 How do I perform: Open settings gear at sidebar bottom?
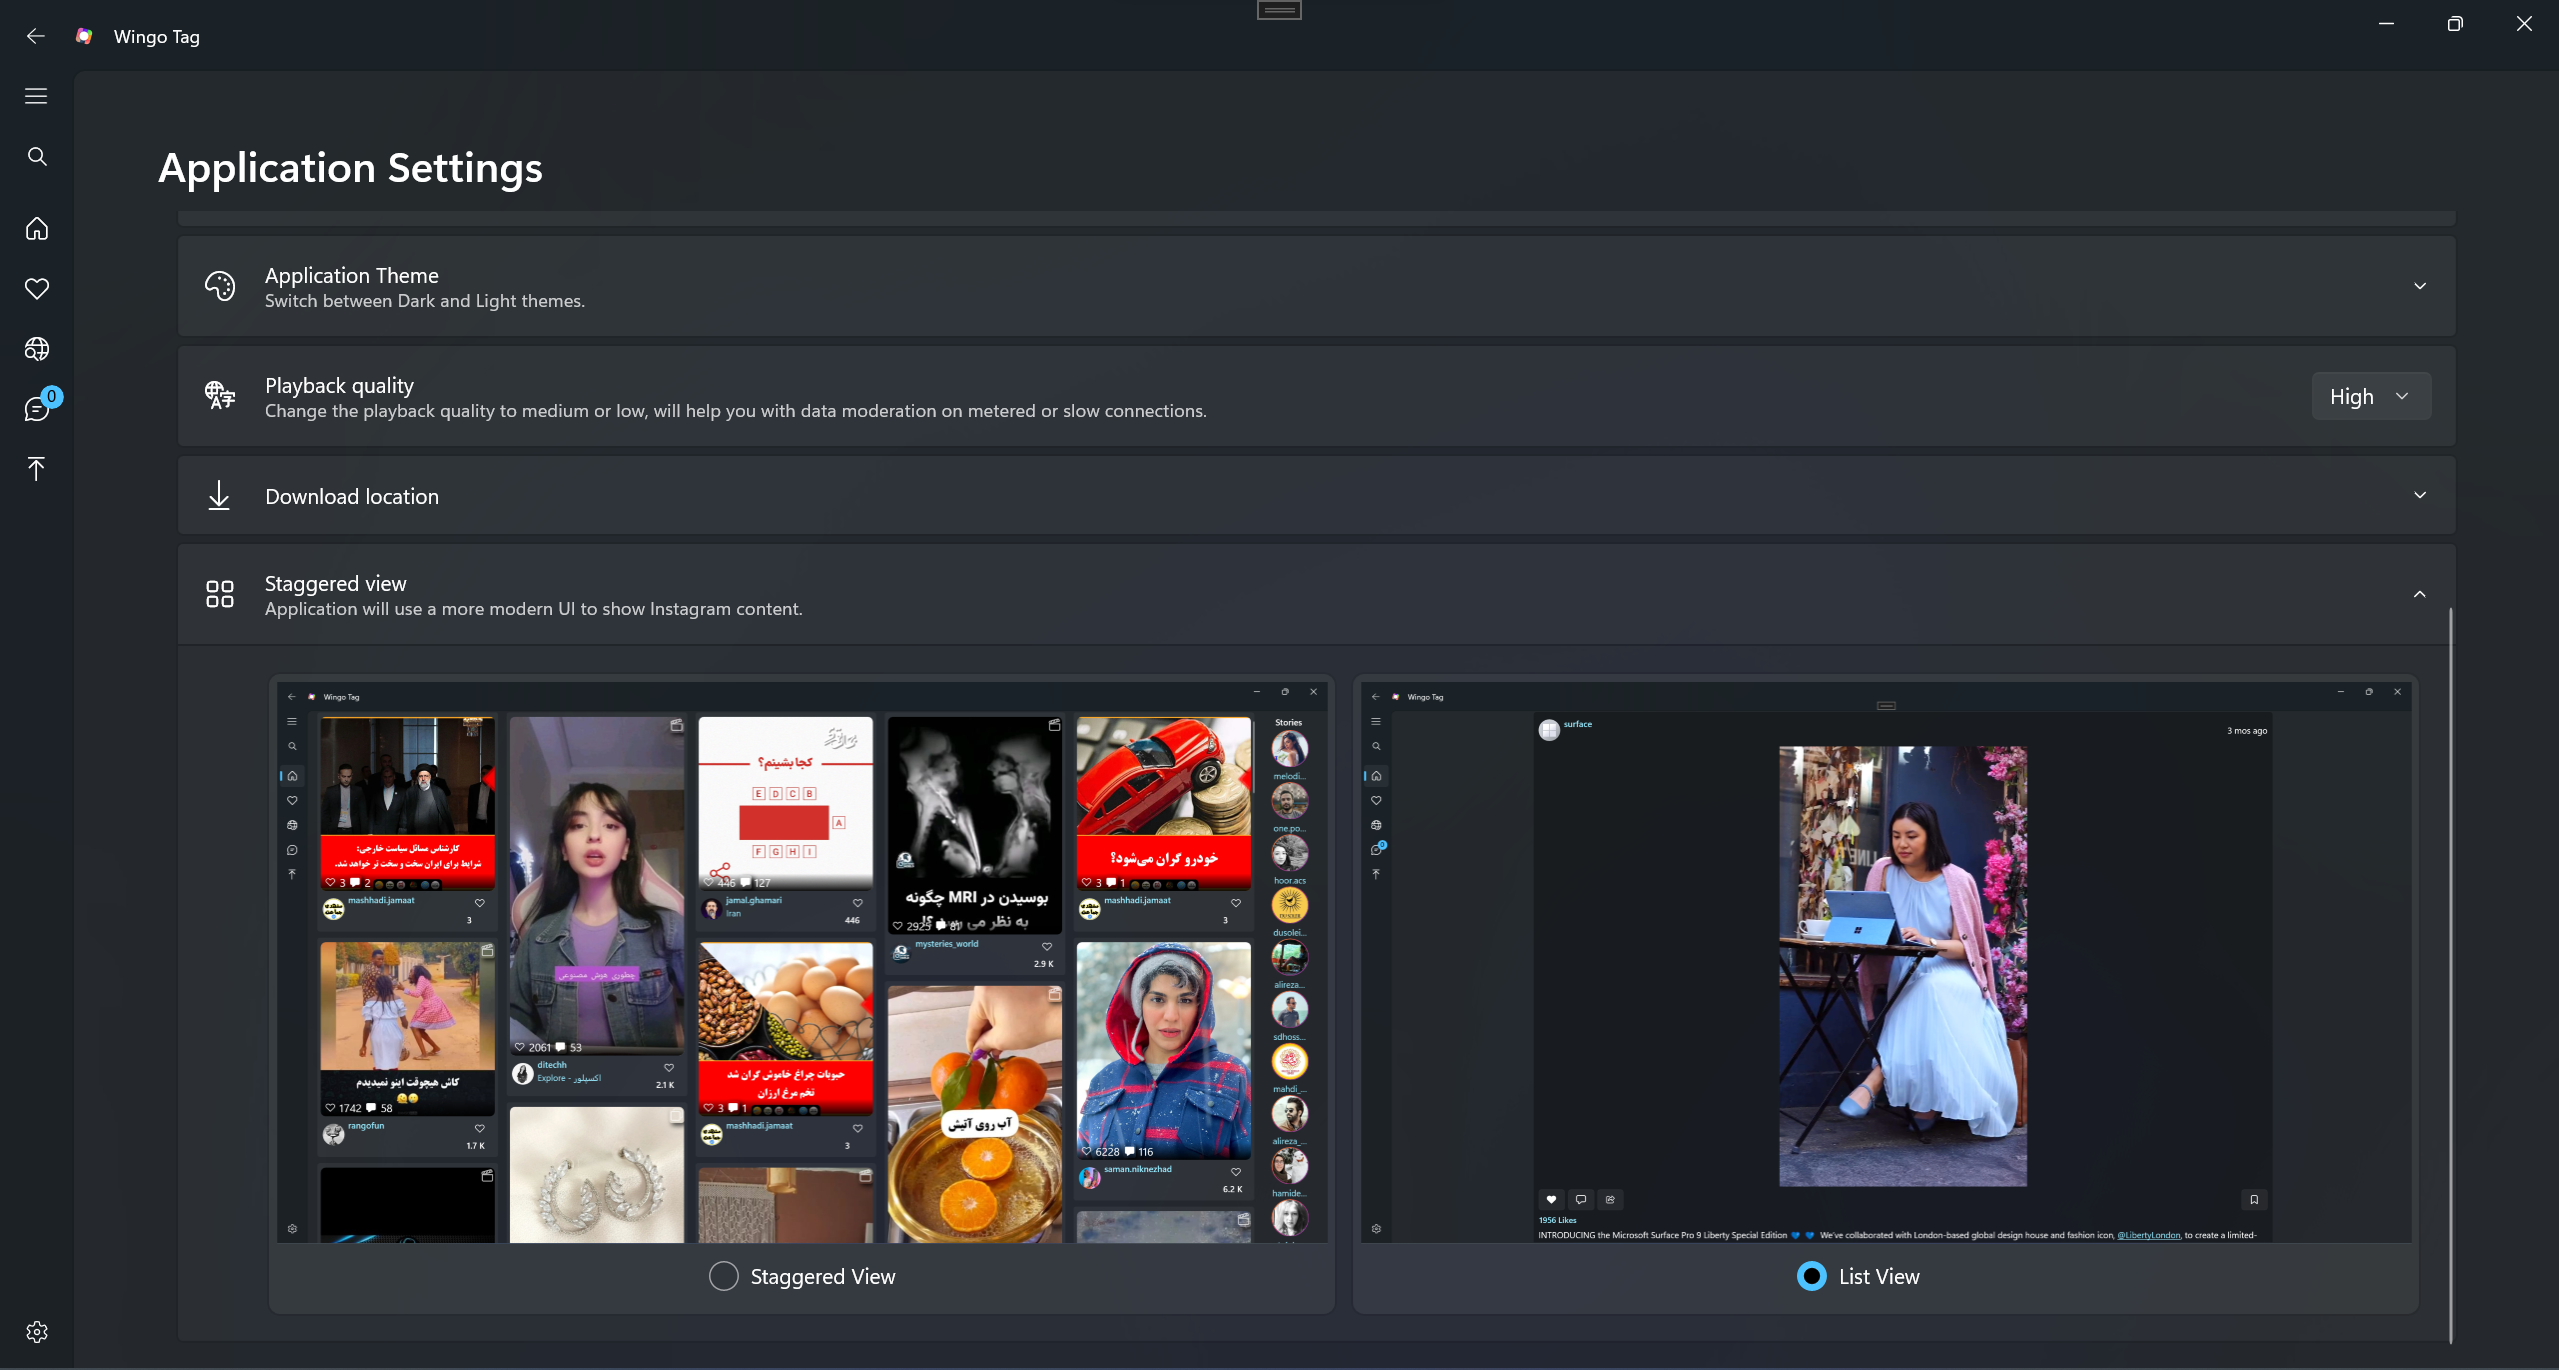coord(37,1332)
